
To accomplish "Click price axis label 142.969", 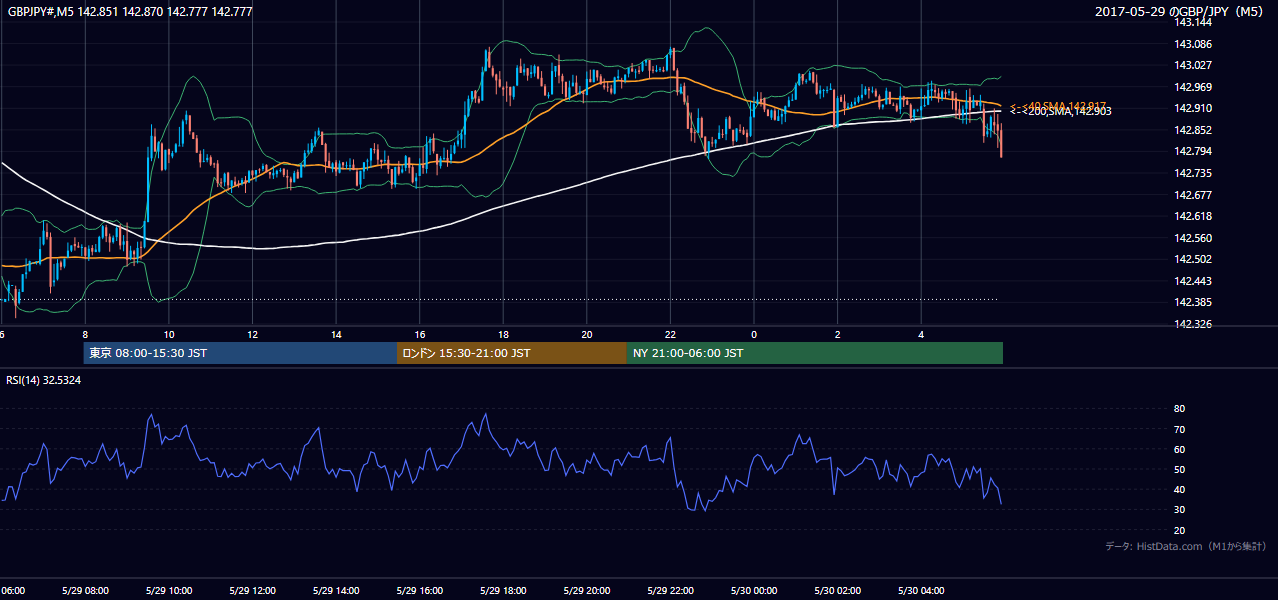I will 1192,87.
